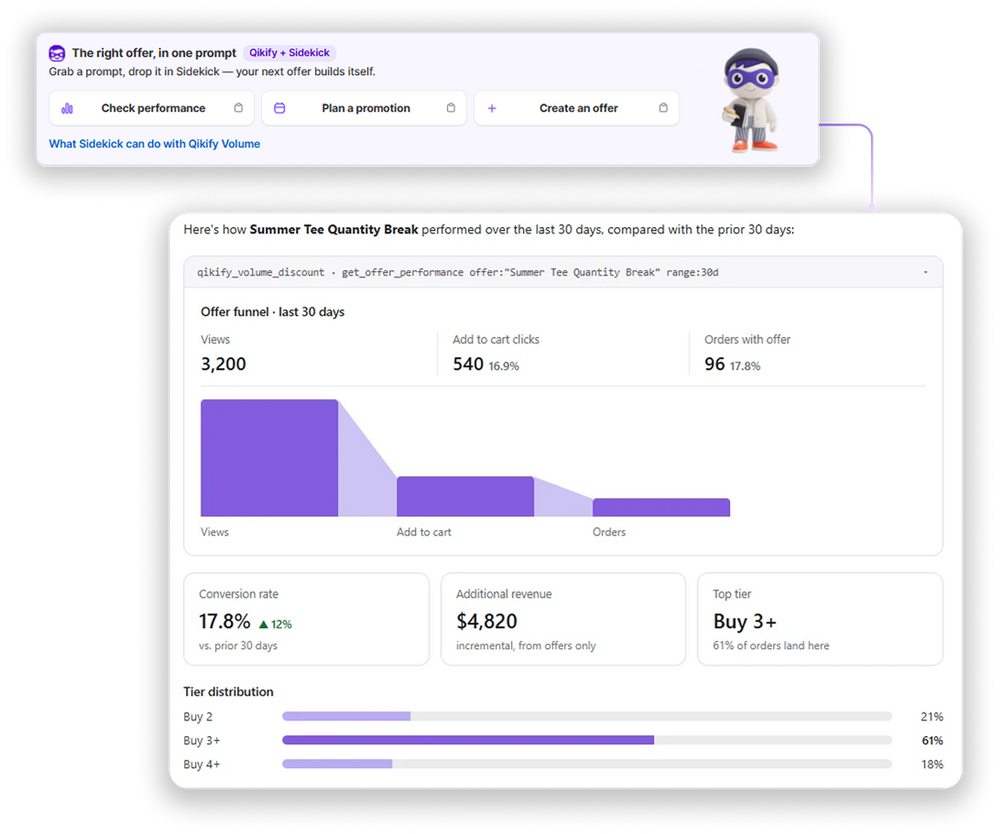Click the Plan a promotion button
1000x834 pixels.
(364, 108)
